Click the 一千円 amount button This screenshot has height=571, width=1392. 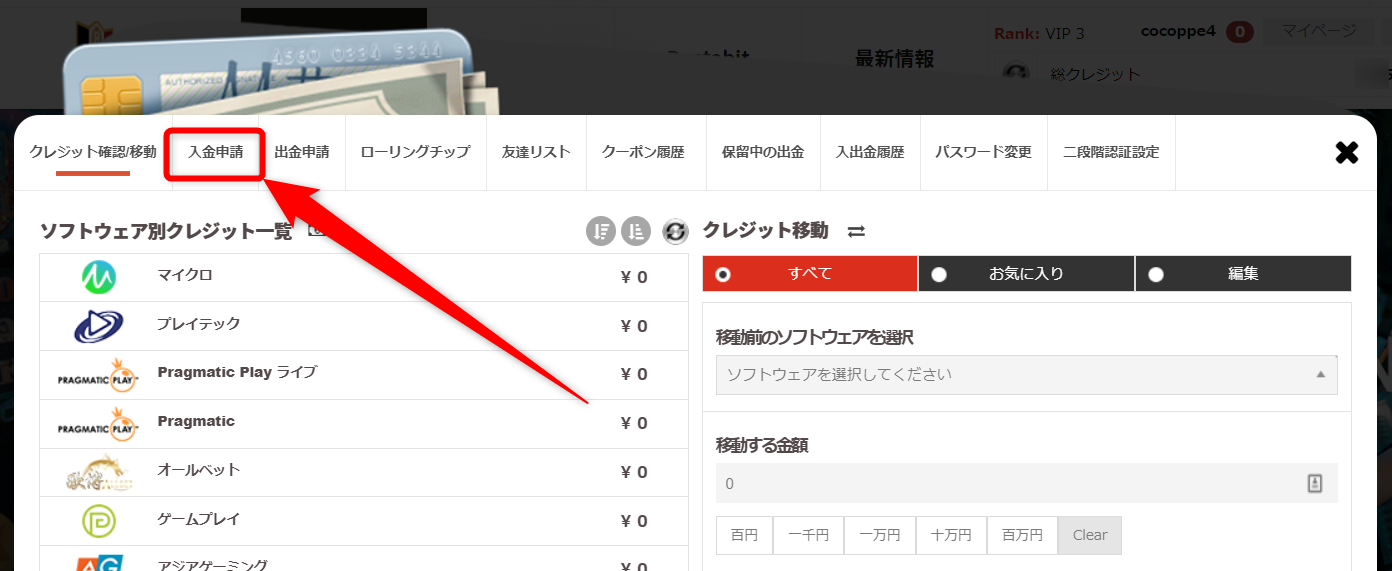click(808, 535)
